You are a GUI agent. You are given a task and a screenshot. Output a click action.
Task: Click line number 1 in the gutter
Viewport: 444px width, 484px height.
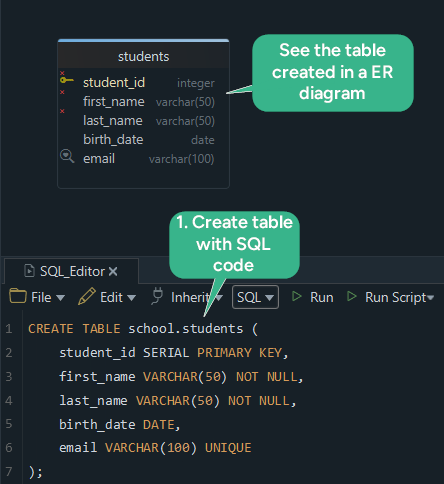click(x=9, y=329)
